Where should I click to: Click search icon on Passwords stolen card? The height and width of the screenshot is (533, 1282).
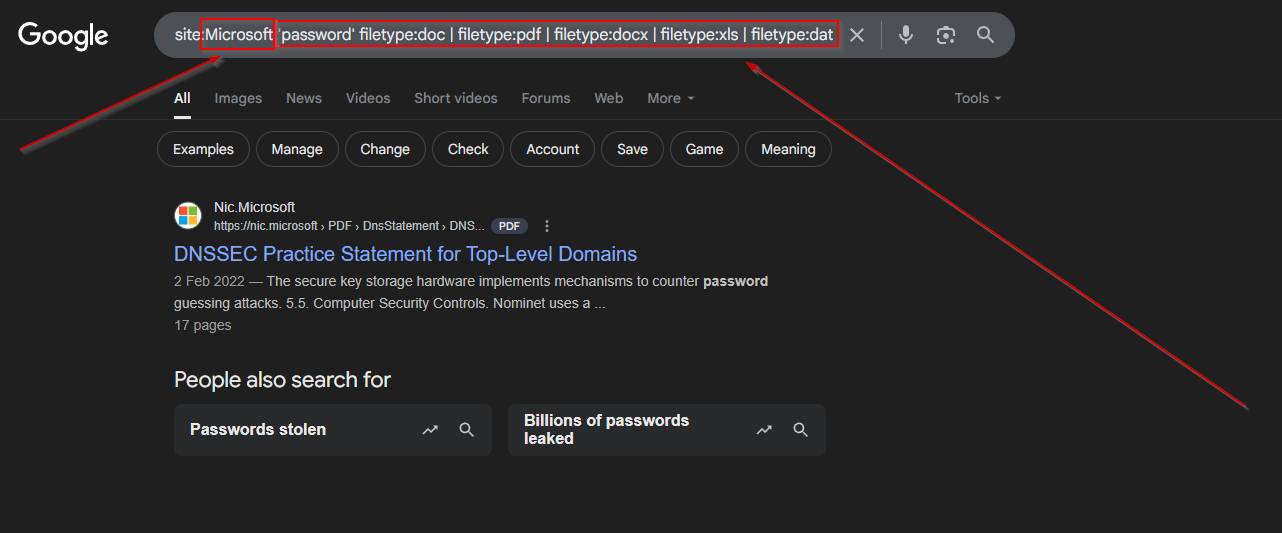point(467,430)
